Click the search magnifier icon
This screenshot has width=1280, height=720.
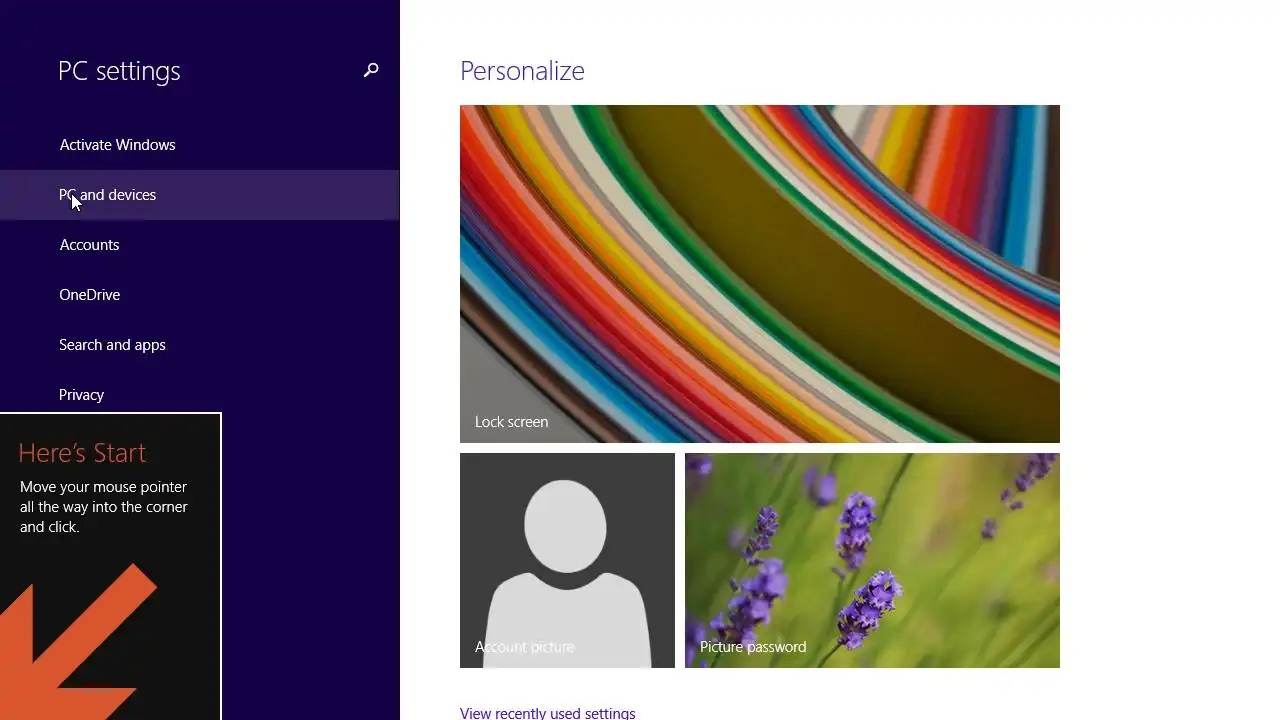(371, 70)
